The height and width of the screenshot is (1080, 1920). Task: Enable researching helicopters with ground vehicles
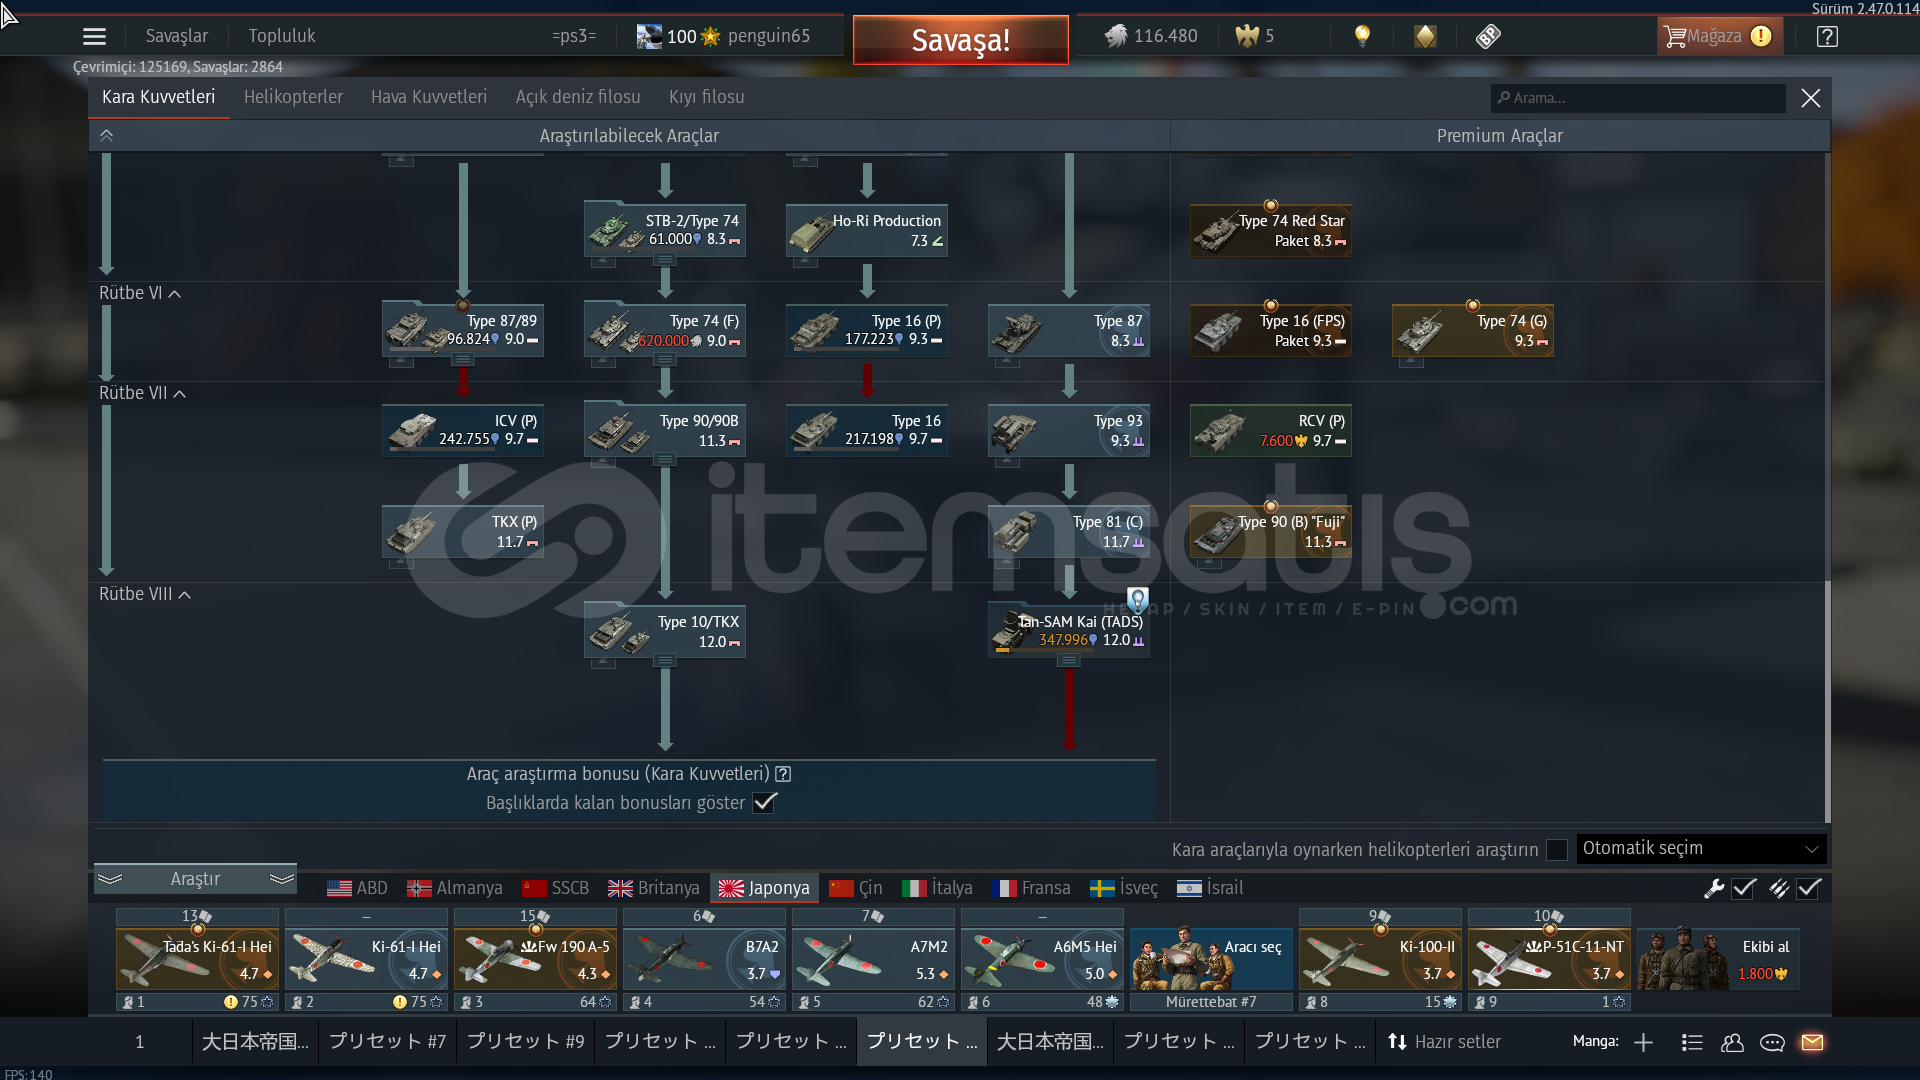coord(1557,850)
